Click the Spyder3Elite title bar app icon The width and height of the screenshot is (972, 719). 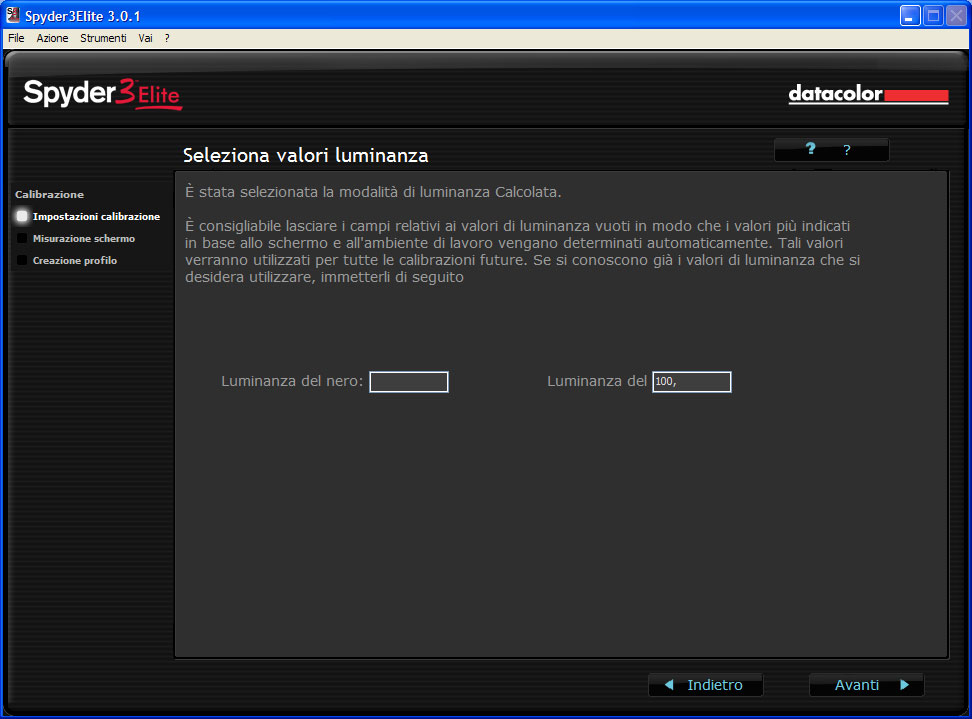[x=13, y=15]
